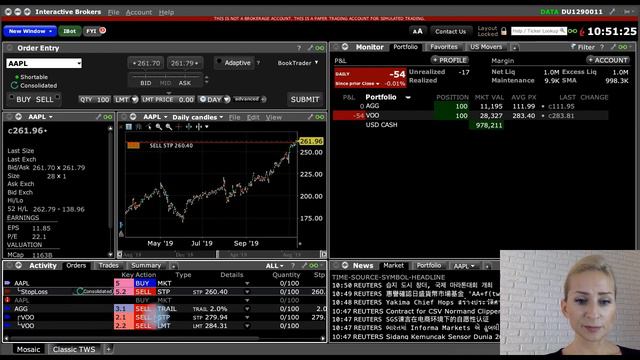The image size is (640, 360).
Task: Click the 261.70 bid price button
Action: click(x=146, y=63)
